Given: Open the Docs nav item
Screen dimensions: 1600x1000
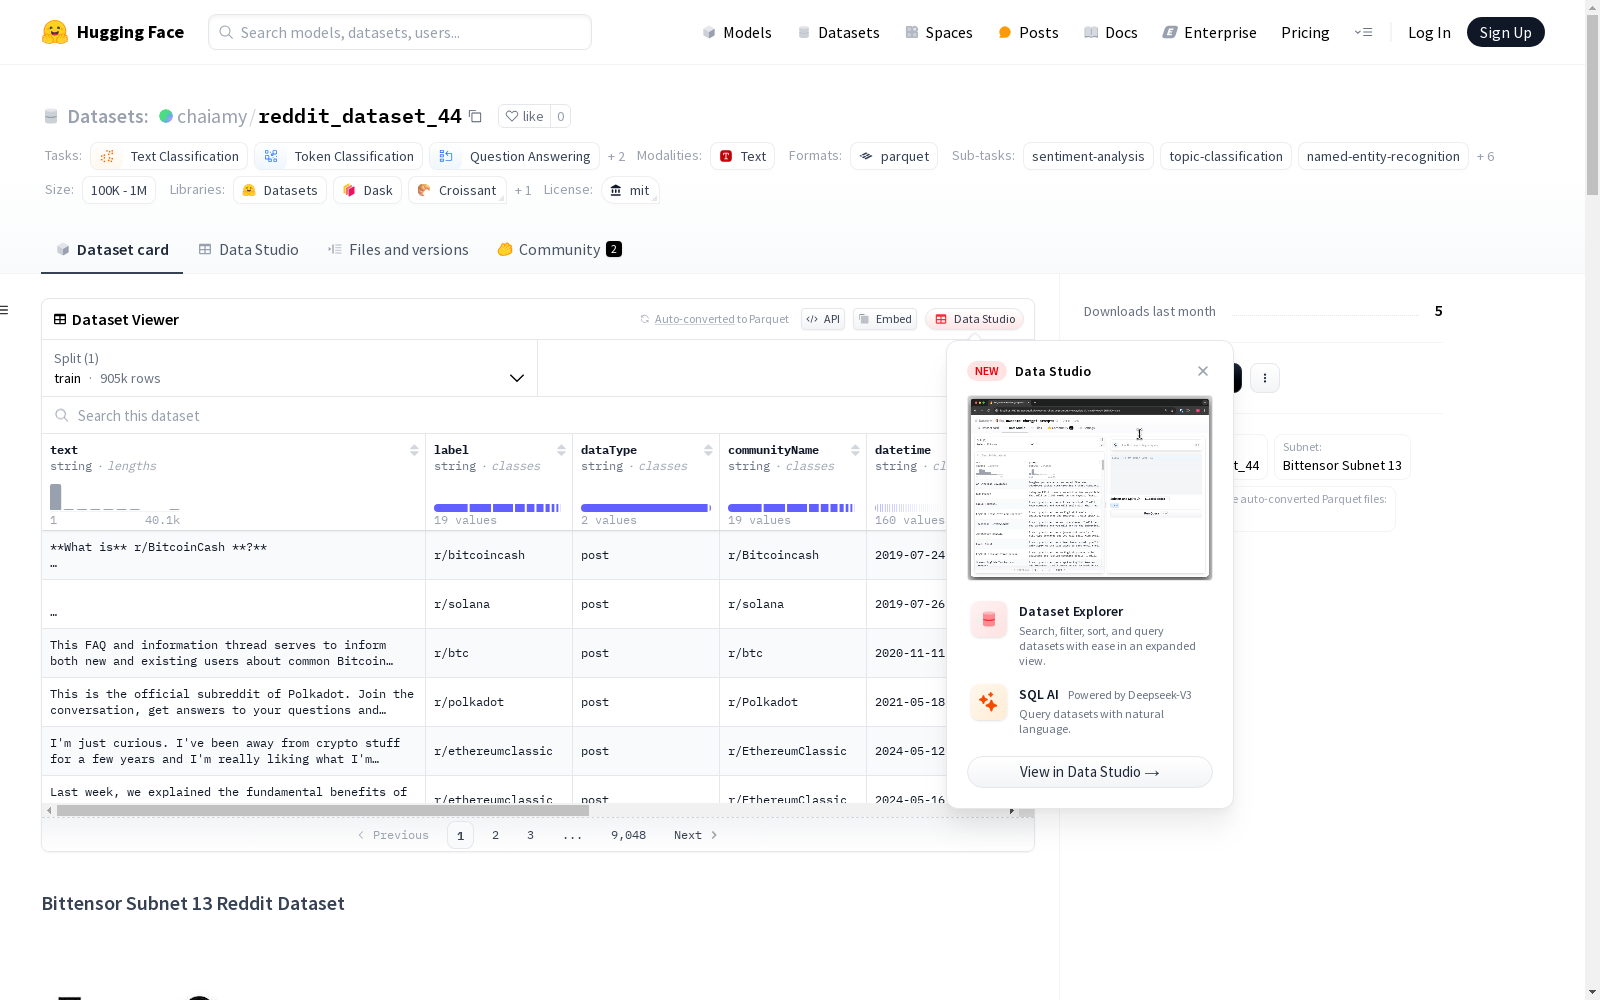Looking at the screenshot, I should (1111, 32).
